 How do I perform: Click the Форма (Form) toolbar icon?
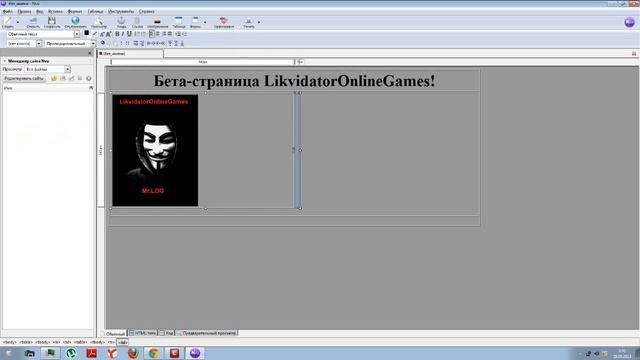tap(196, 22)
